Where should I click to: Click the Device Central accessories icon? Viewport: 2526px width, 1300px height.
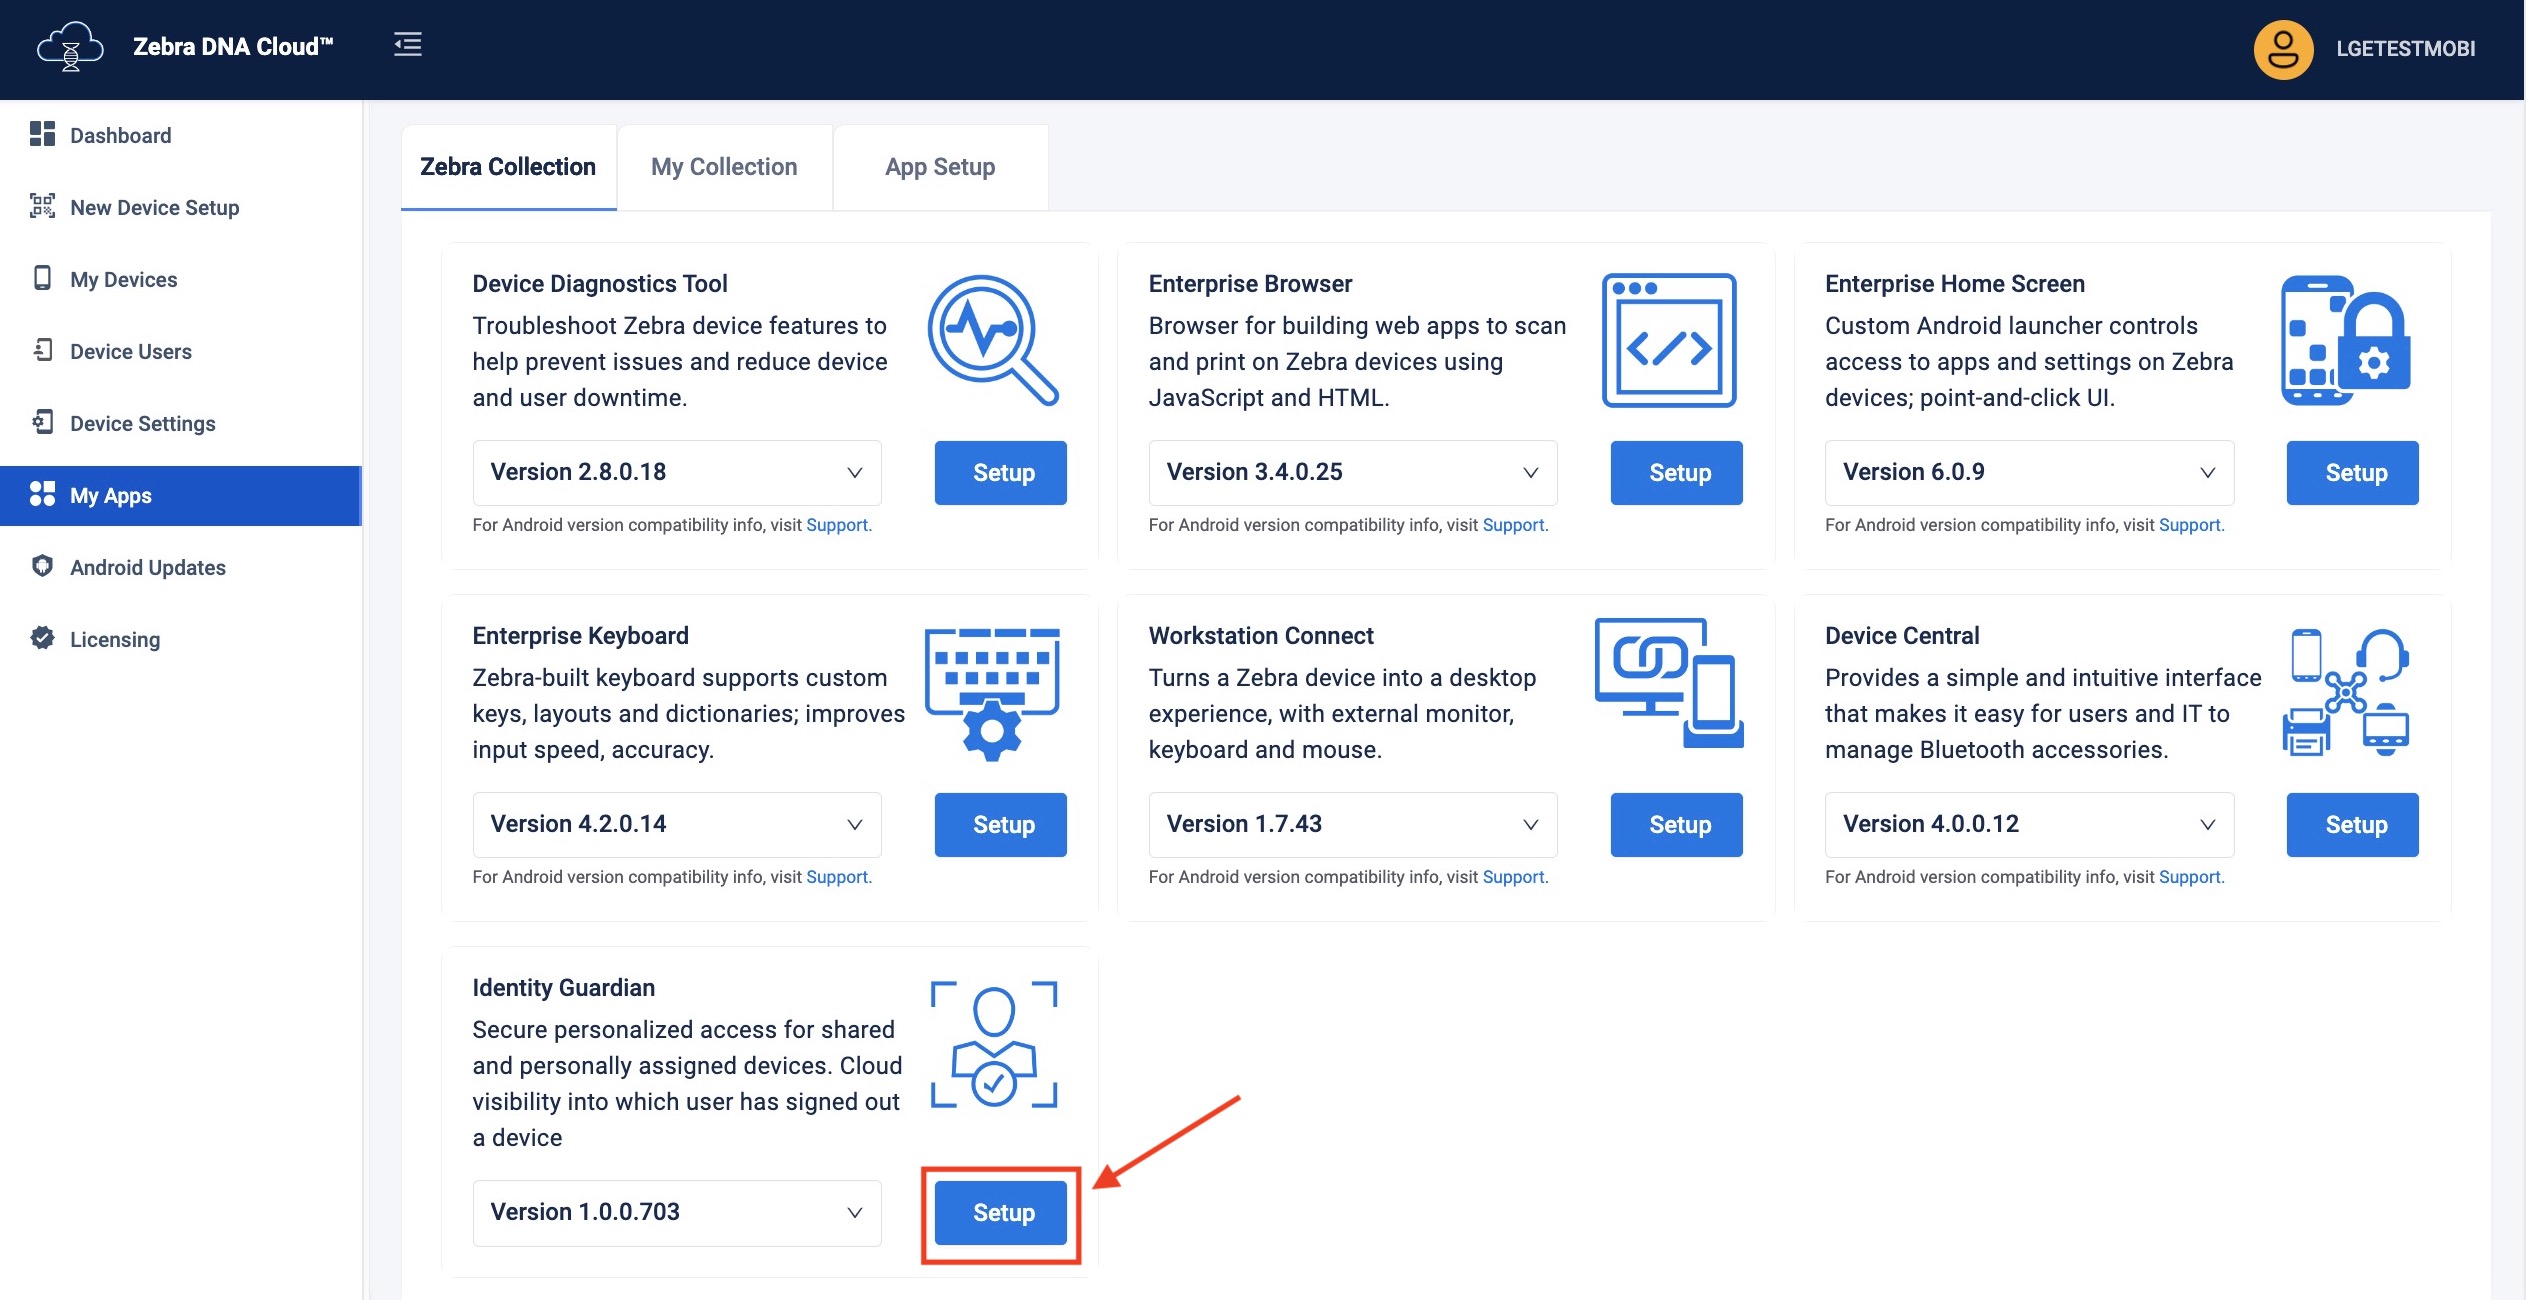2345,692
